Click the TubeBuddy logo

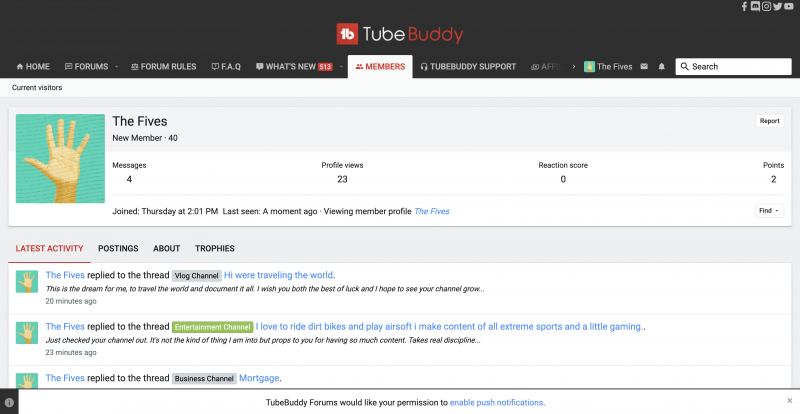[400, 34]
